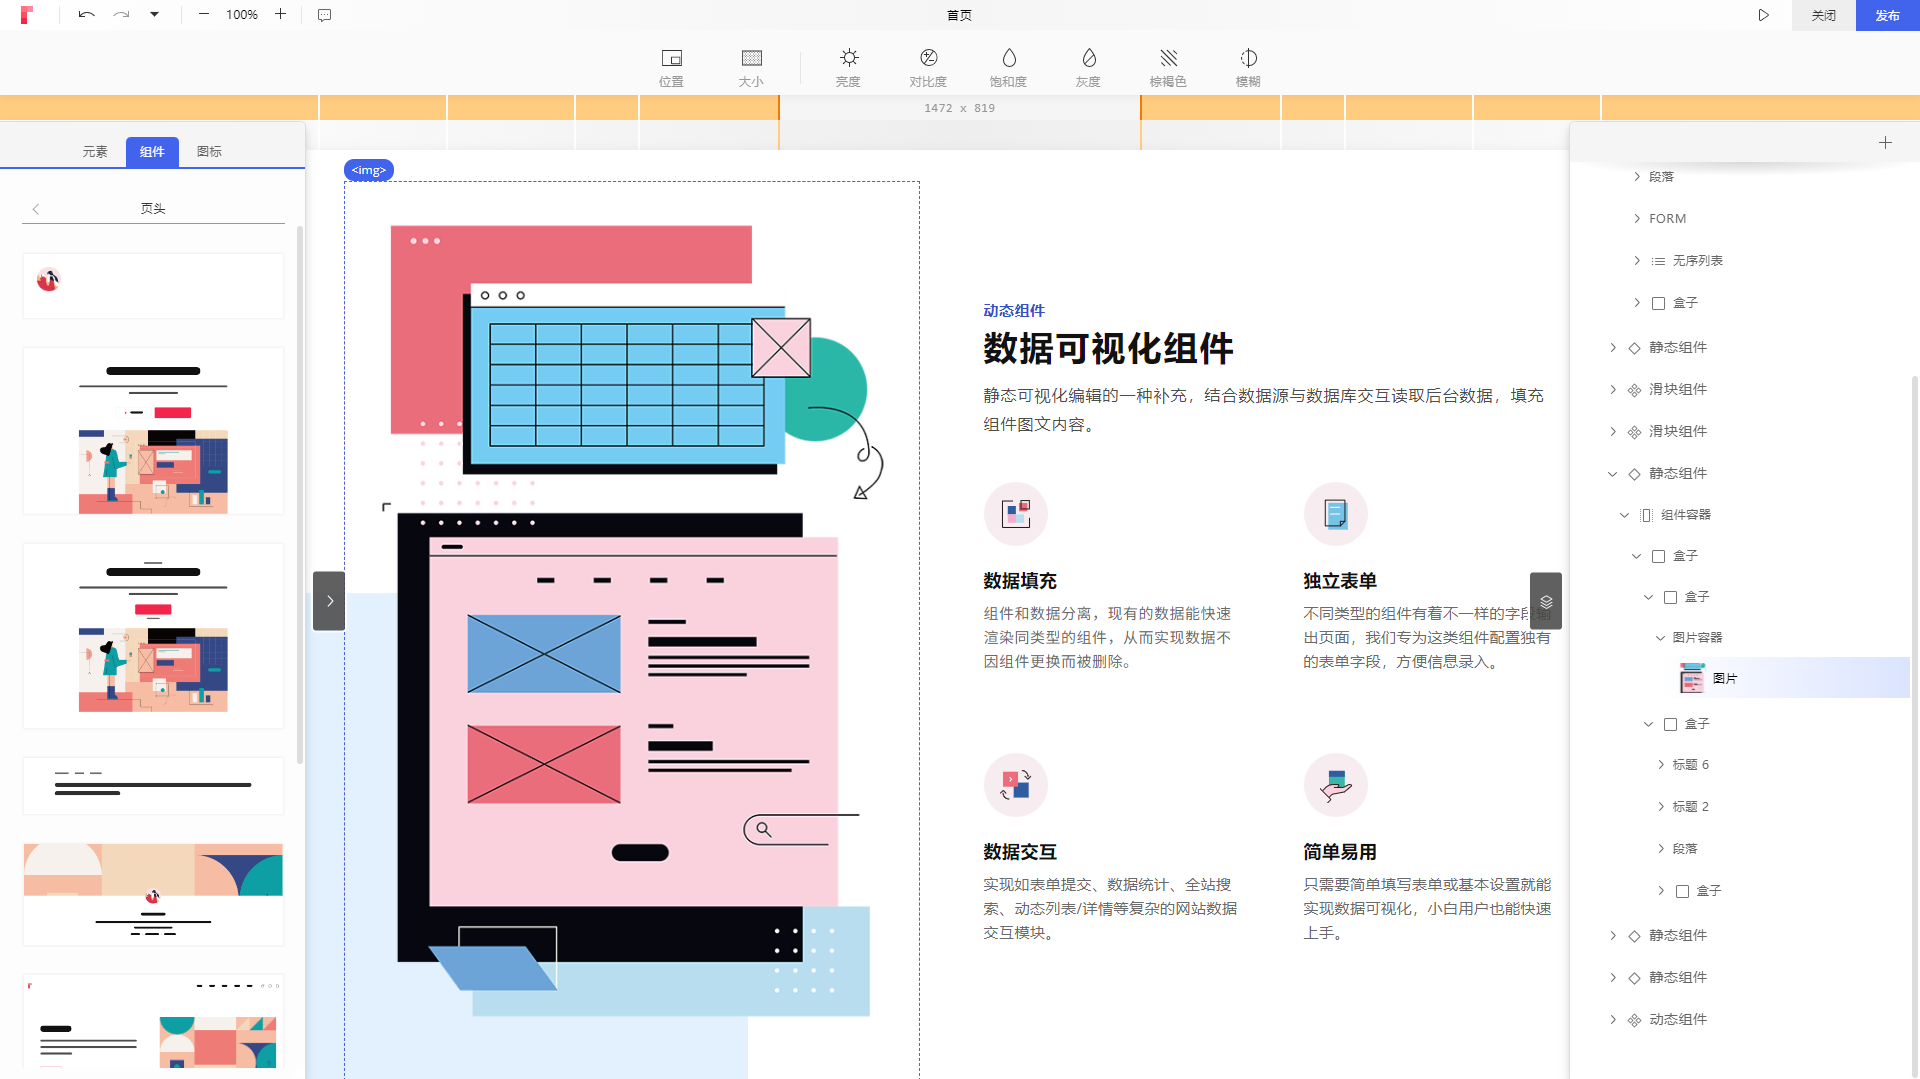Select the 棕褐色 sepia filter
1920x1079 pixels.
(1168, 68)
